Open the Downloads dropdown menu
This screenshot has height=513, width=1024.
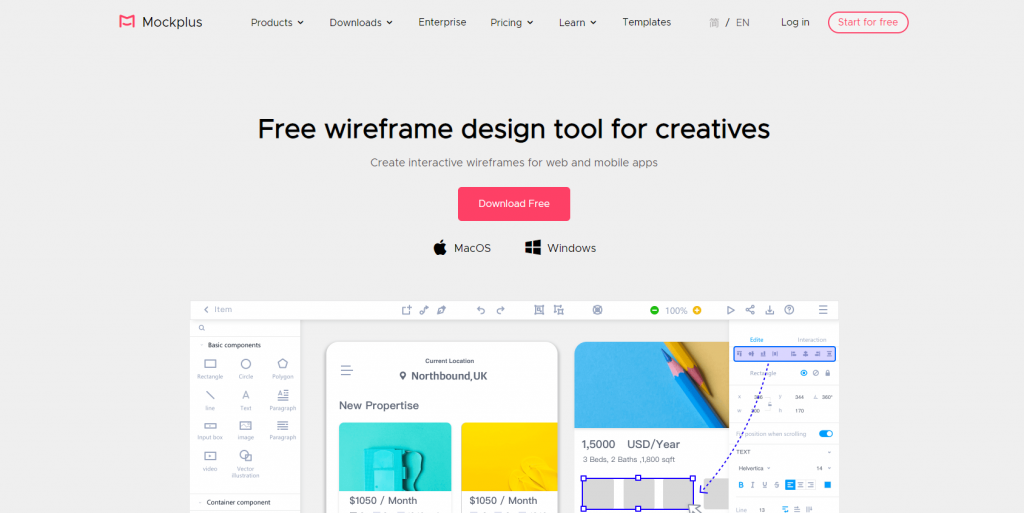361,22
